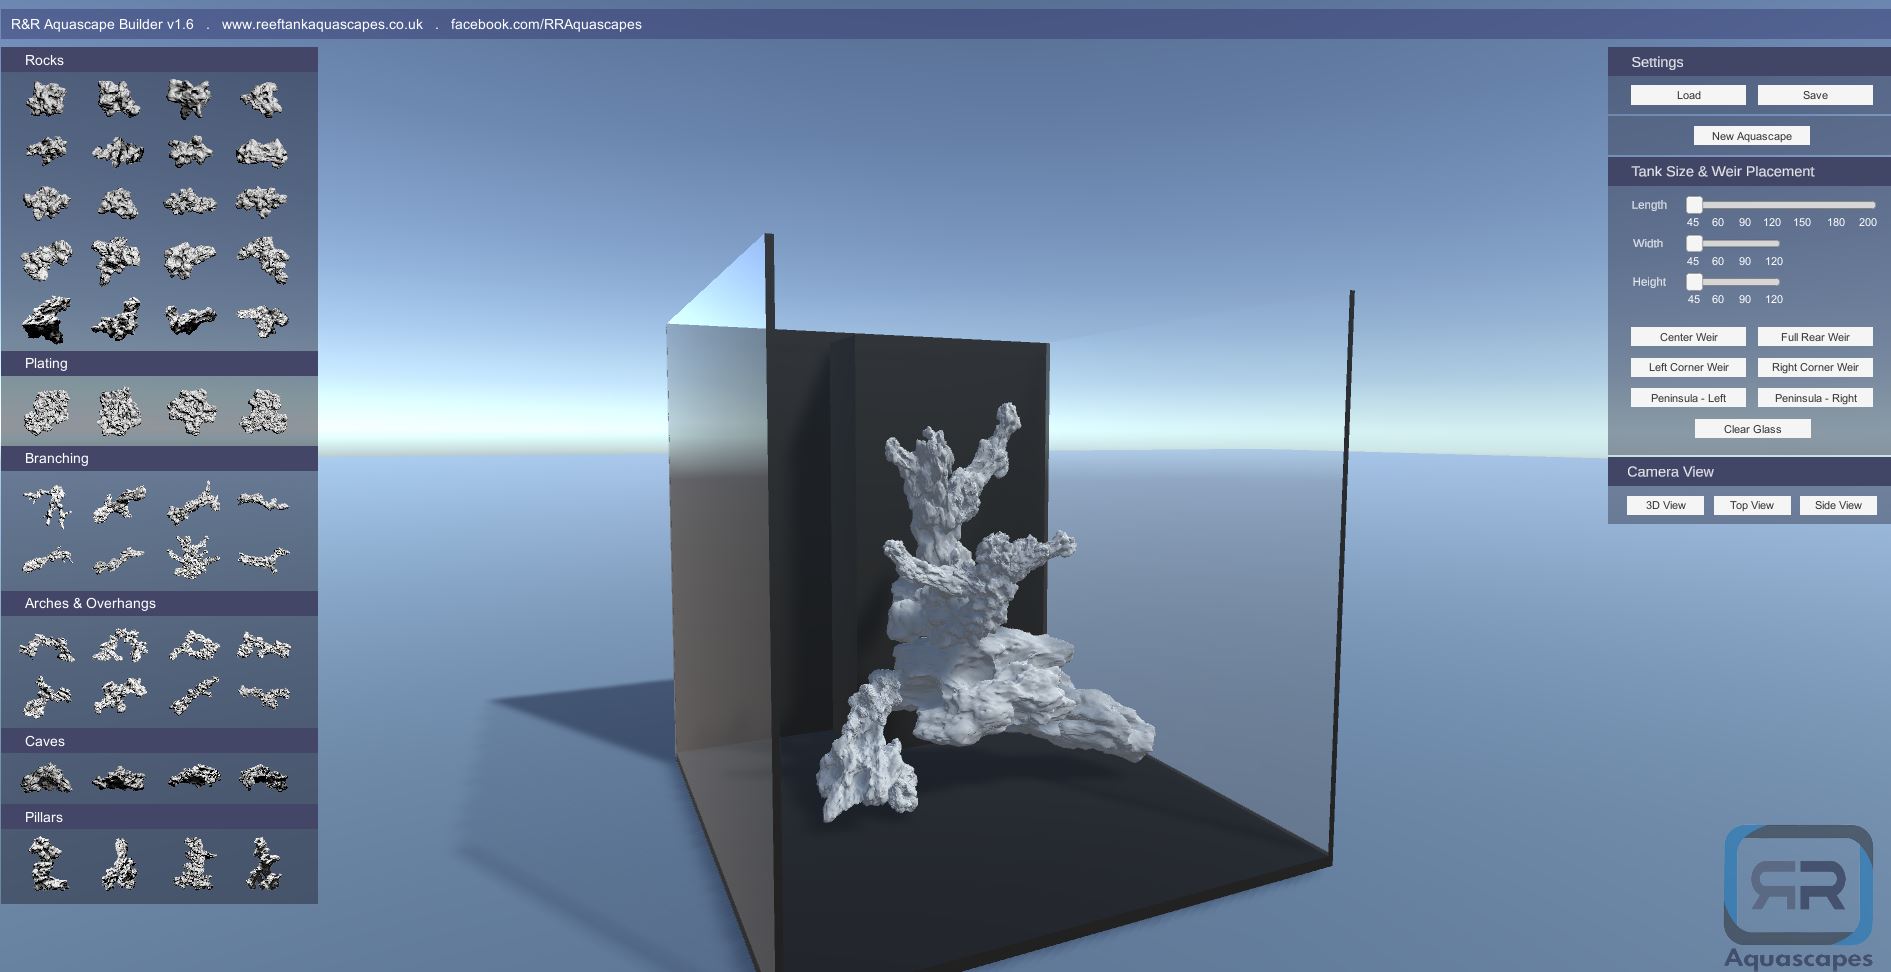Image resolution: width=1891 pixels, height=972 pixels.
Task: Choose Peninsula - Left weir layout
Action: click(1688, 398)
